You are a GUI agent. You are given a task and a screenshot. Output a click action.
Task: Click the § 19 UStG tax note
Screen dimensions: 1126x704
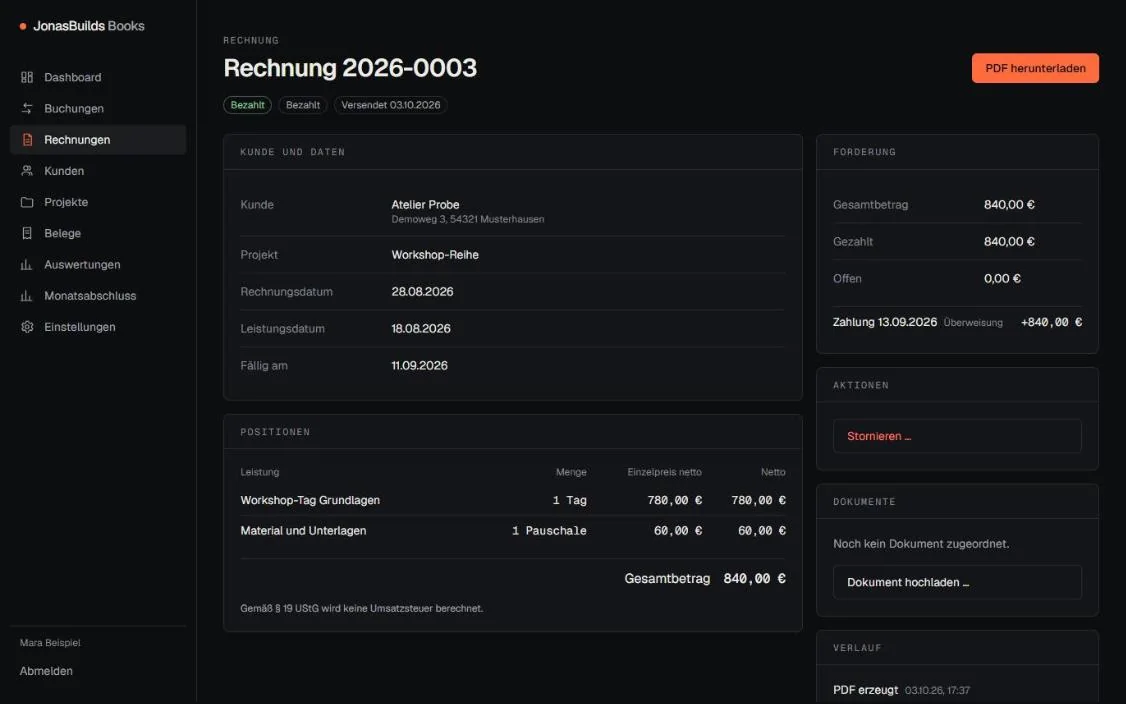click(x=361, y=608)
